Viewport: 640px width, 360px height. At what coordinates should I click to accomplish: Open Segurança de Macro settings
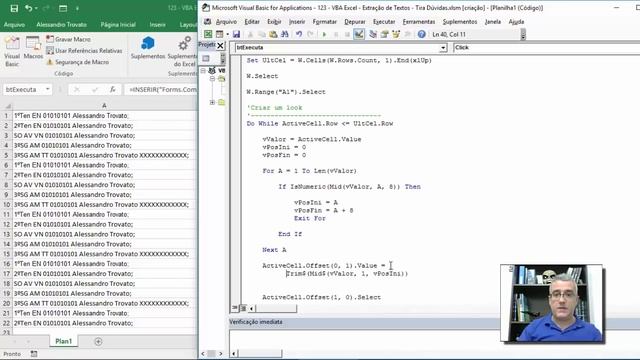[78, 62]
